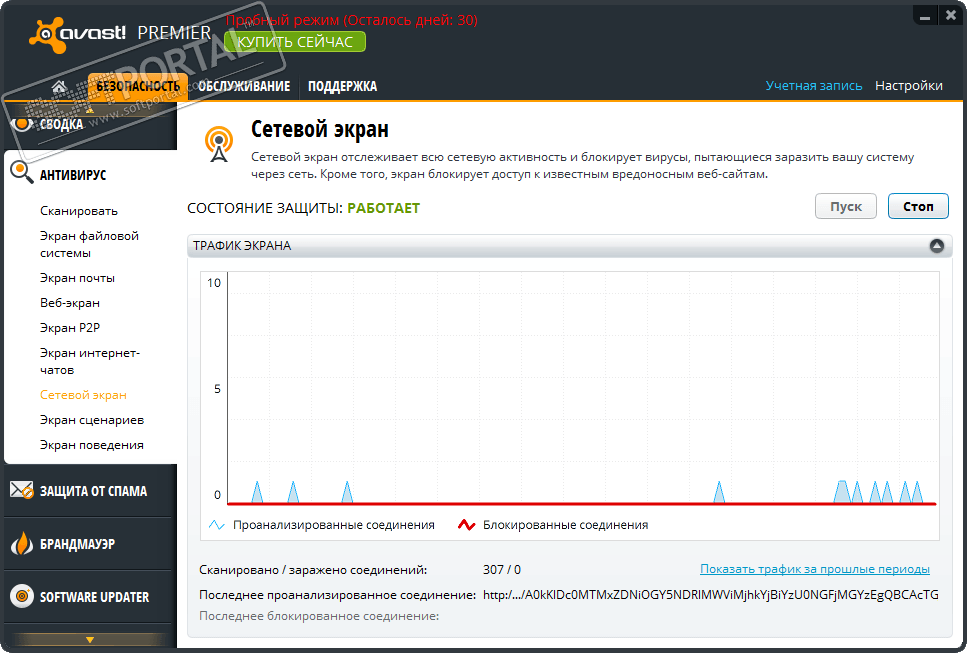The width and height of the screenshot is (967, 653).
Task: Select Экран сценариев
Action: click(92, 420)
